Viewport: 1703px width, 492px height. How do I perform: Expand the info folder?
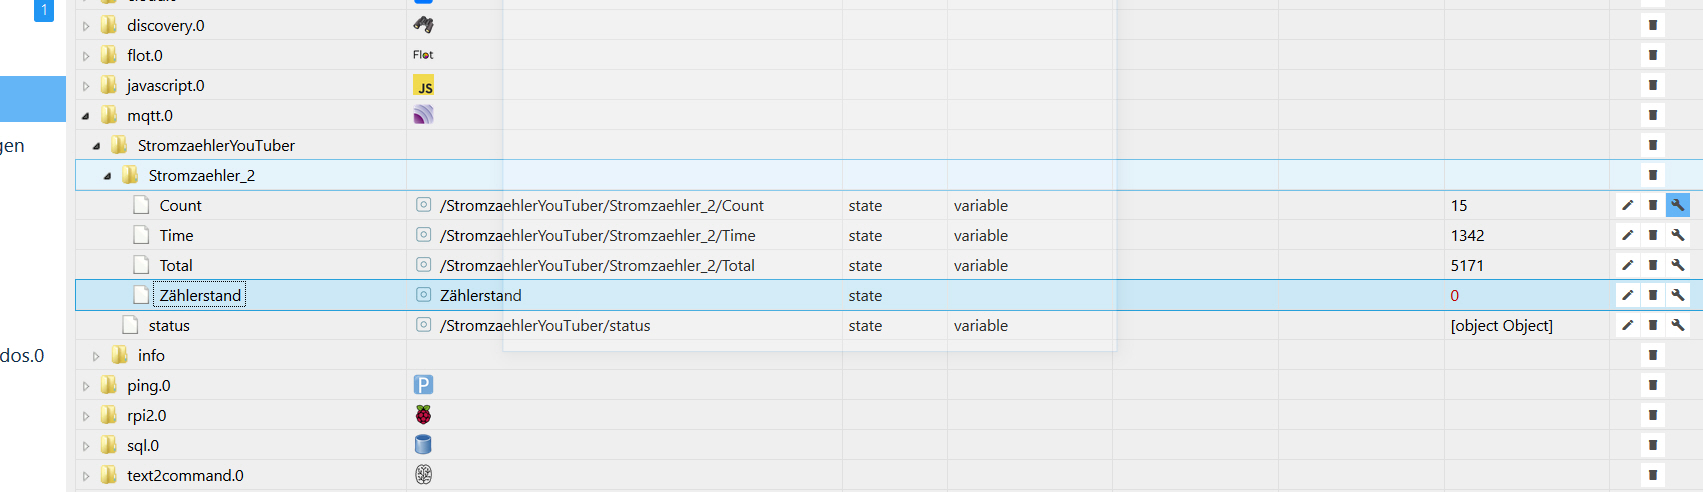coord(96,356)
